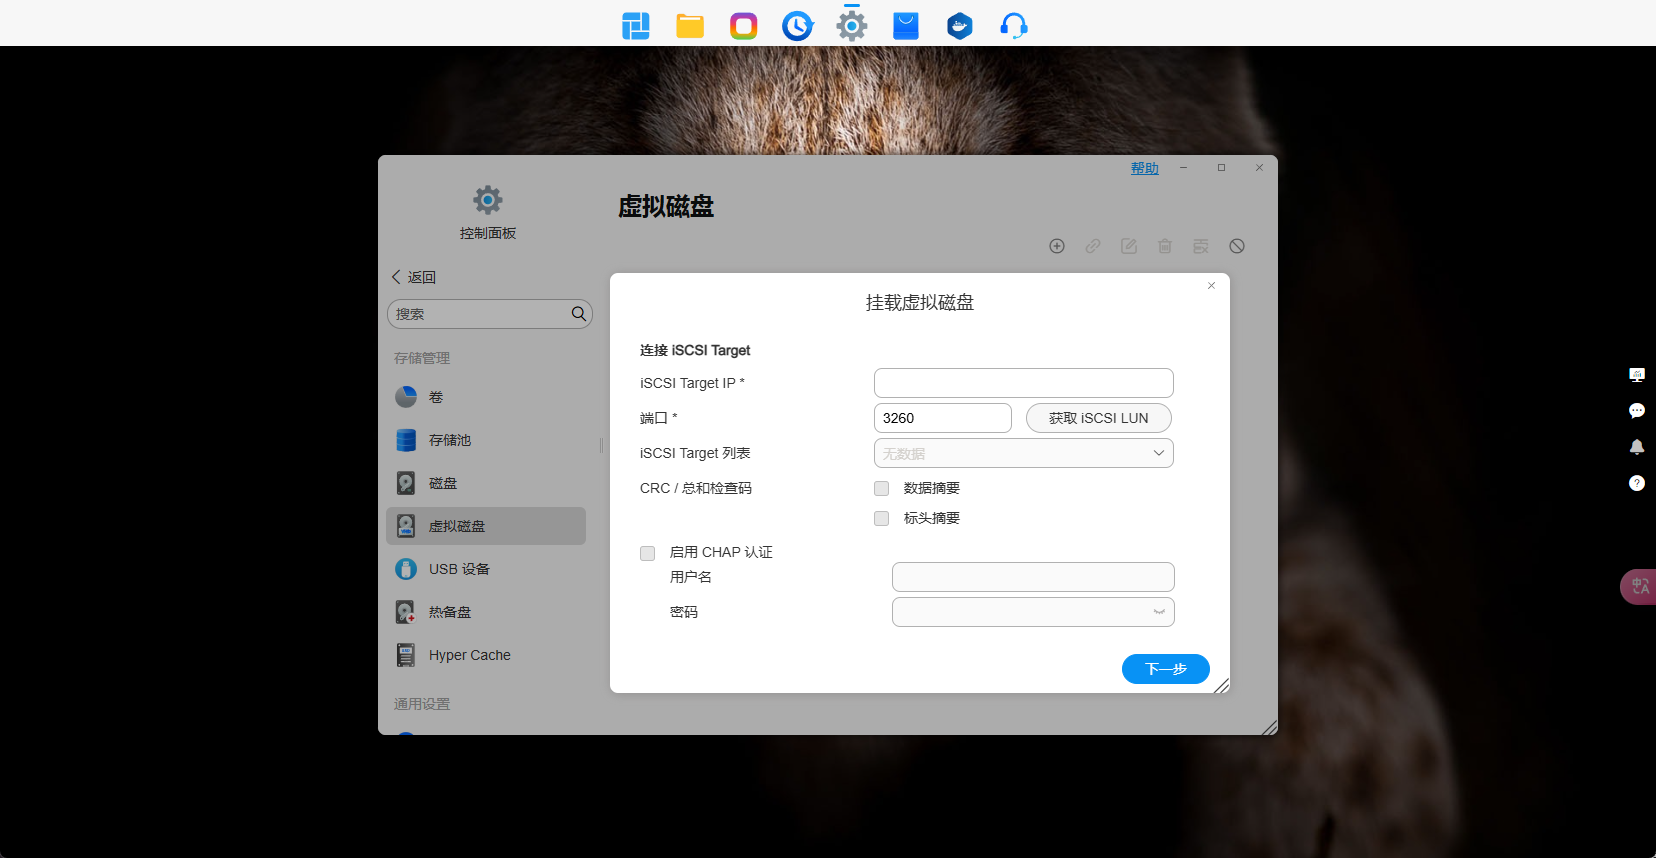Open the yellow folder File Manager icon

pos(690,26)
